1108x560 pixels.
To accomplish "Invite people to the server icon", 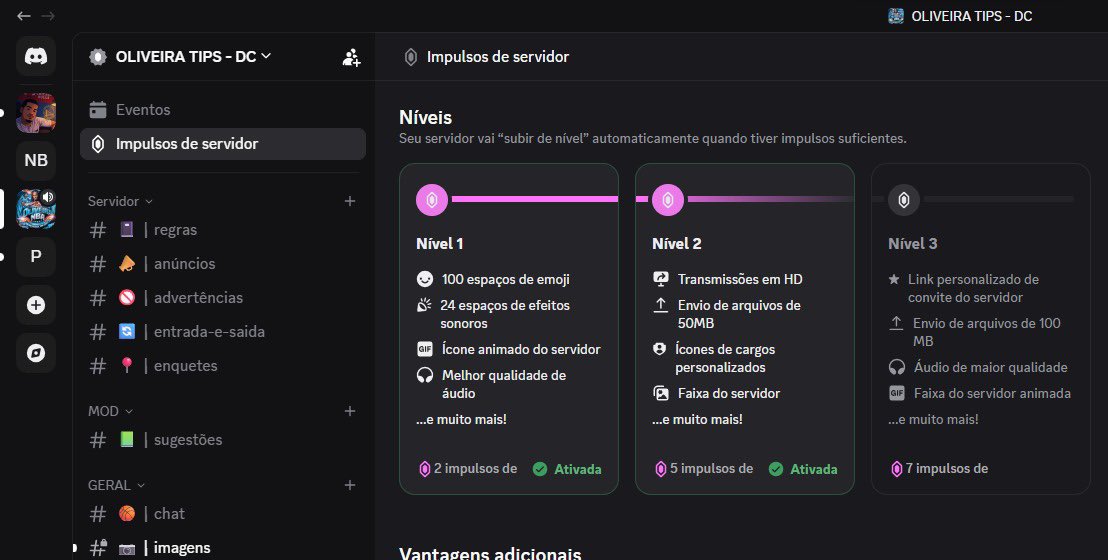I will tap(351, 57).
